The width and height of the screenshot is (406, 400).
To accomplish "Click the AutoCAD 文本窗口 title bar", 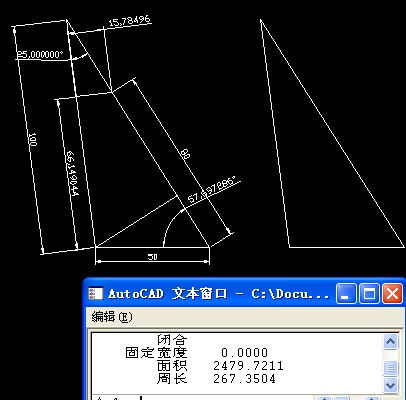I will click(243, 294).
